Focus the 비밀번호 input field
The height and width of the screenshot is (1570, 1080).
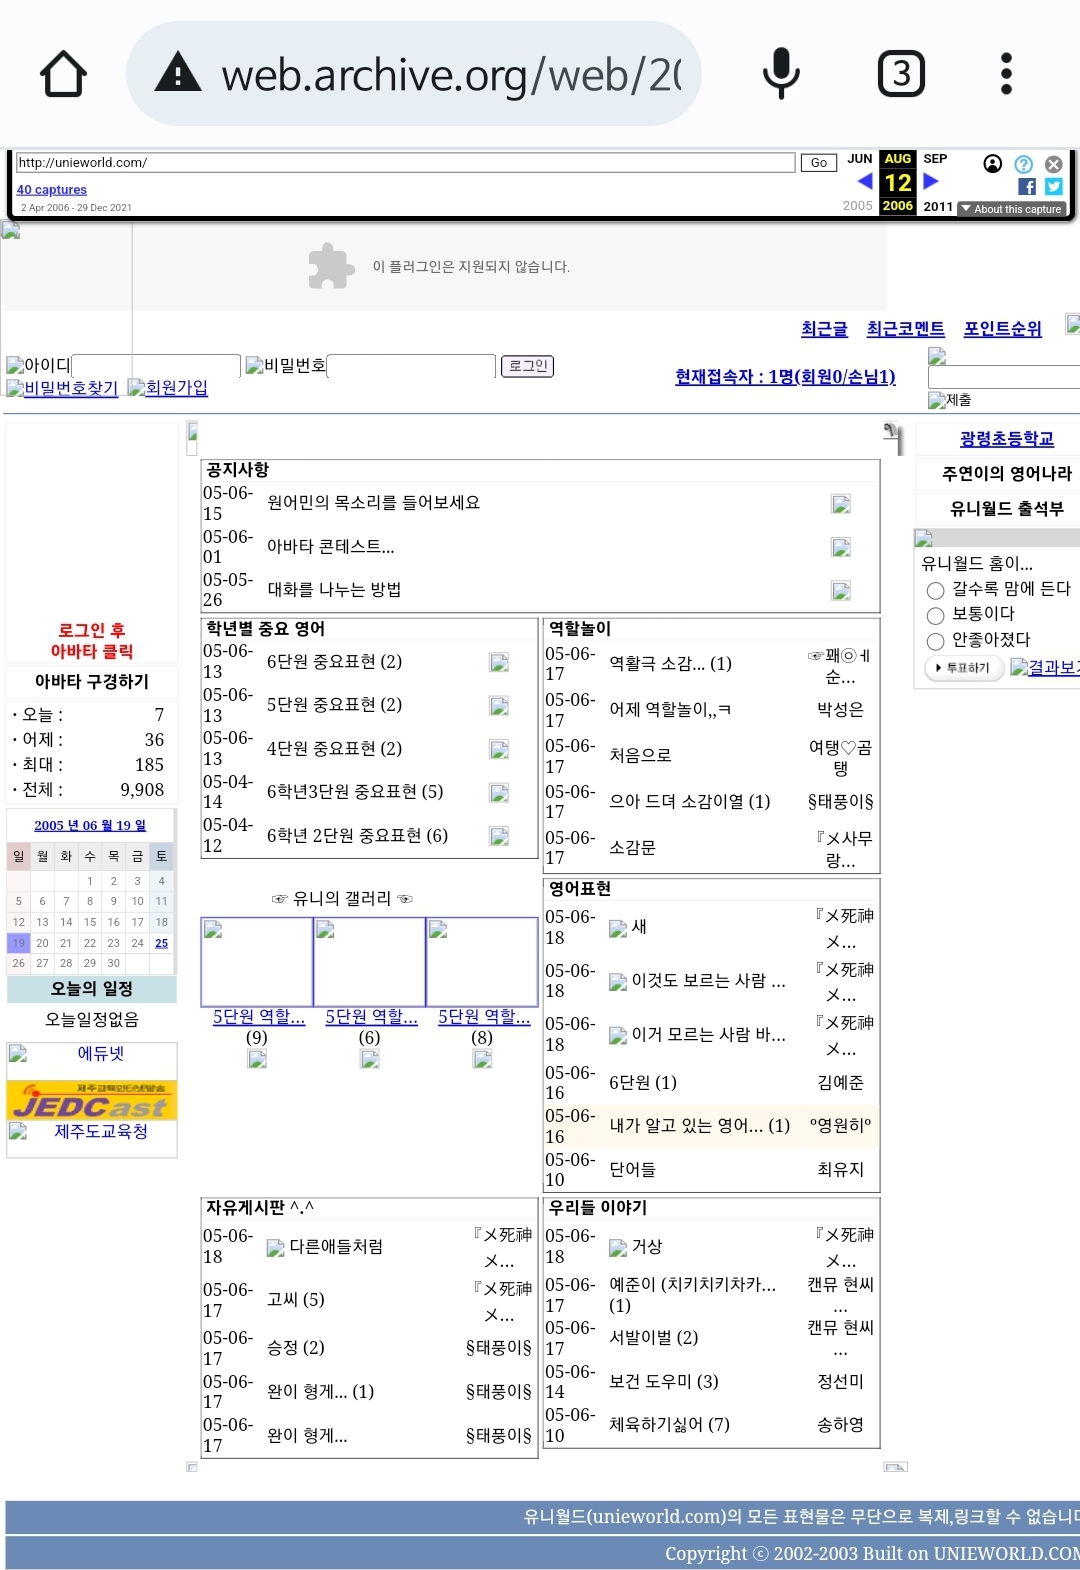(411, 366)
